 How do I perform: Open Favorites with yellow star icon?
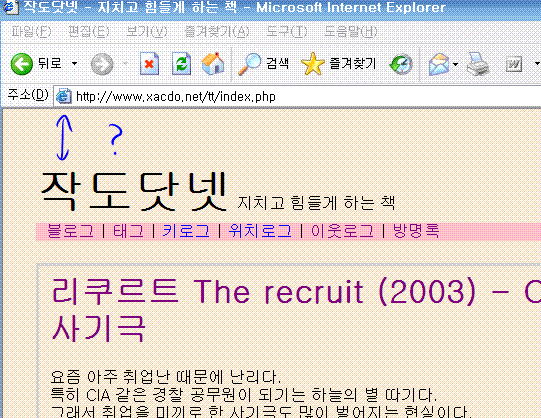tap(338, 64)
